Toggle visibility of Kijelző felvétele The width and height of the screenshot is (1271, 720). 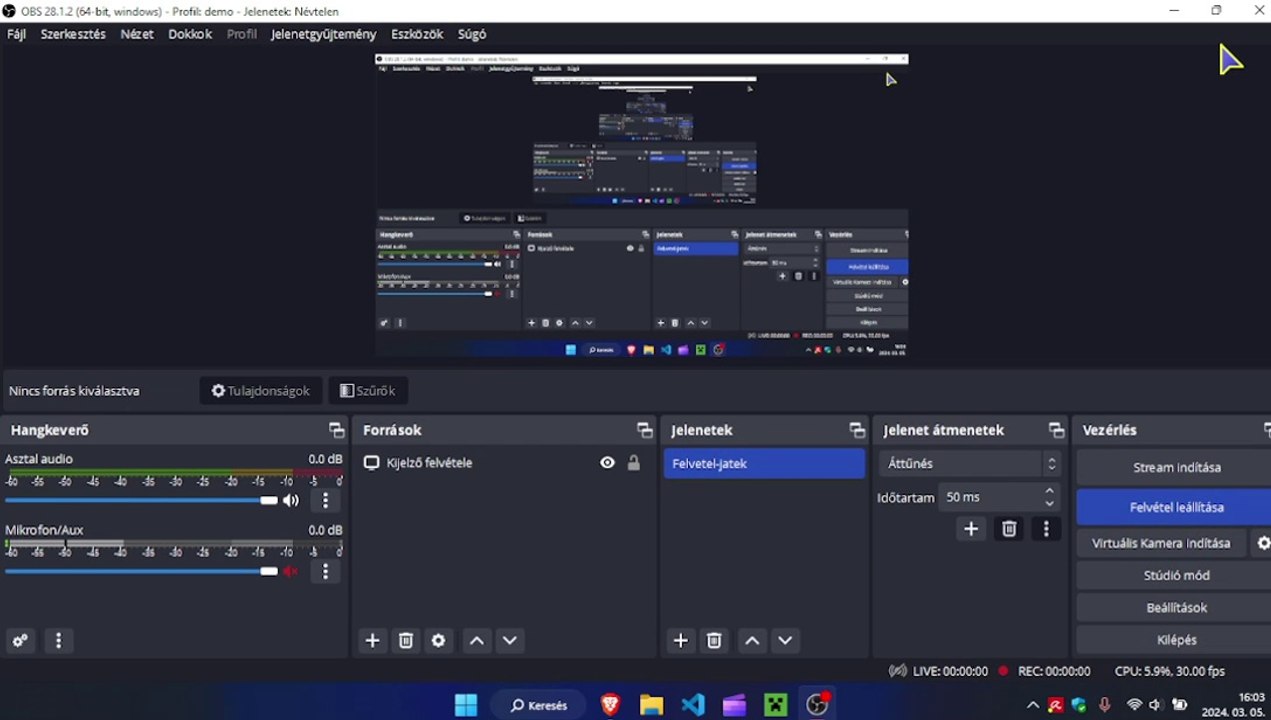coord(607,463)
